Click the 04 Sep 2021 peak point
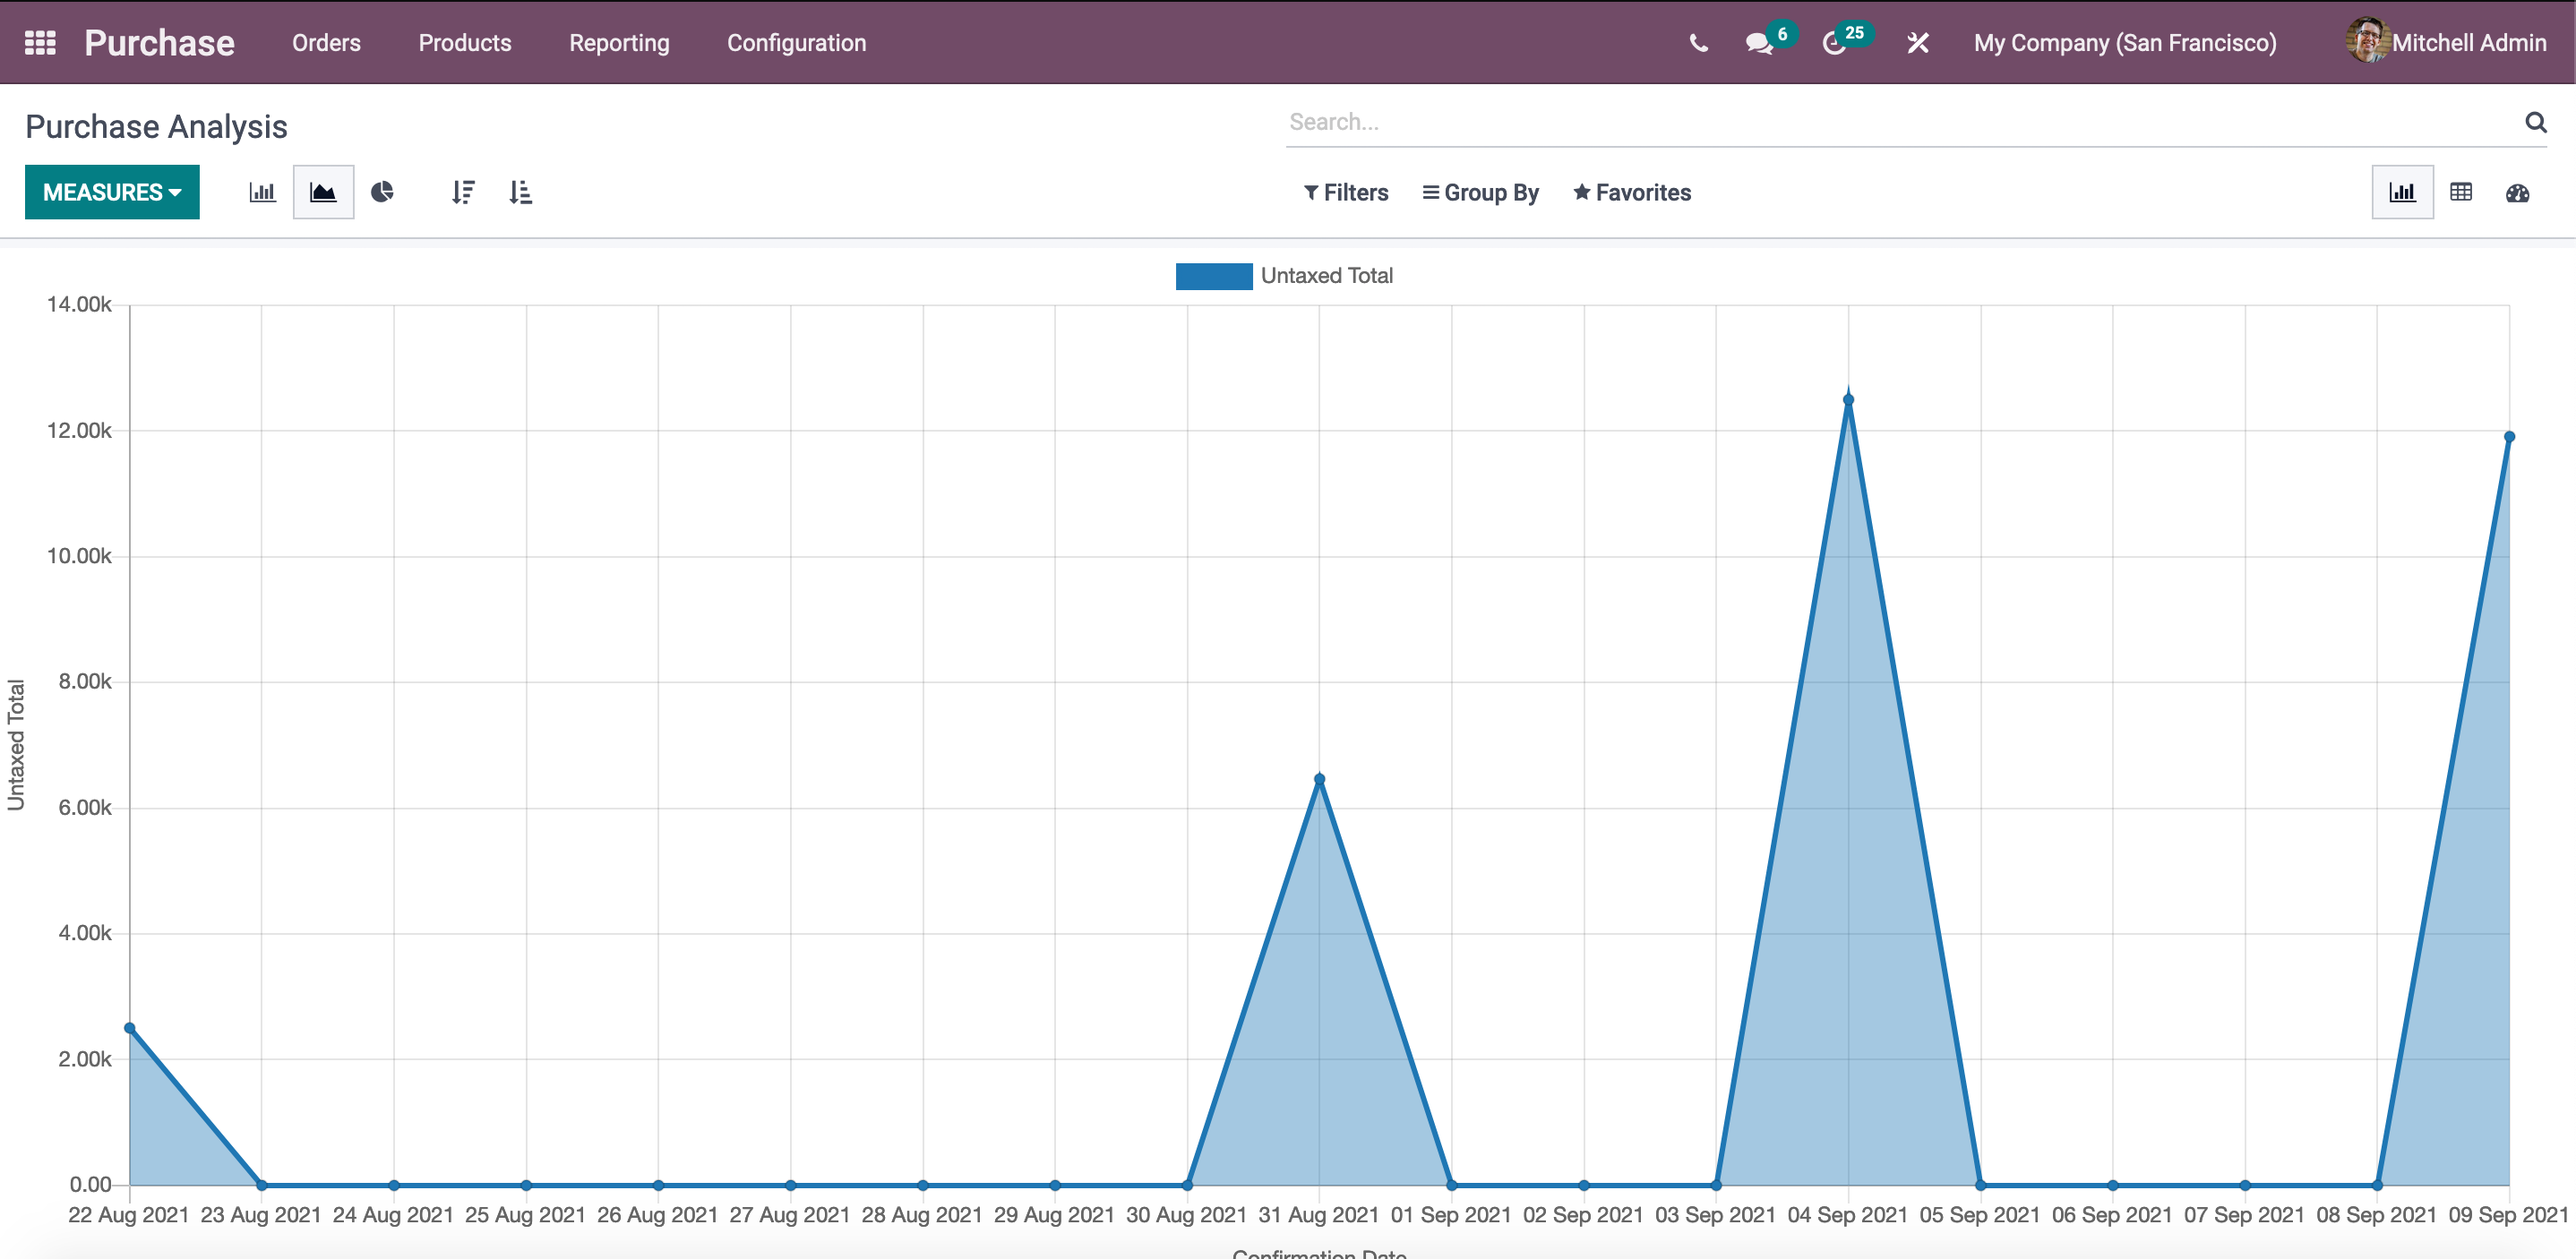The image size is (2576, 1259). [x=1848, y=400]
